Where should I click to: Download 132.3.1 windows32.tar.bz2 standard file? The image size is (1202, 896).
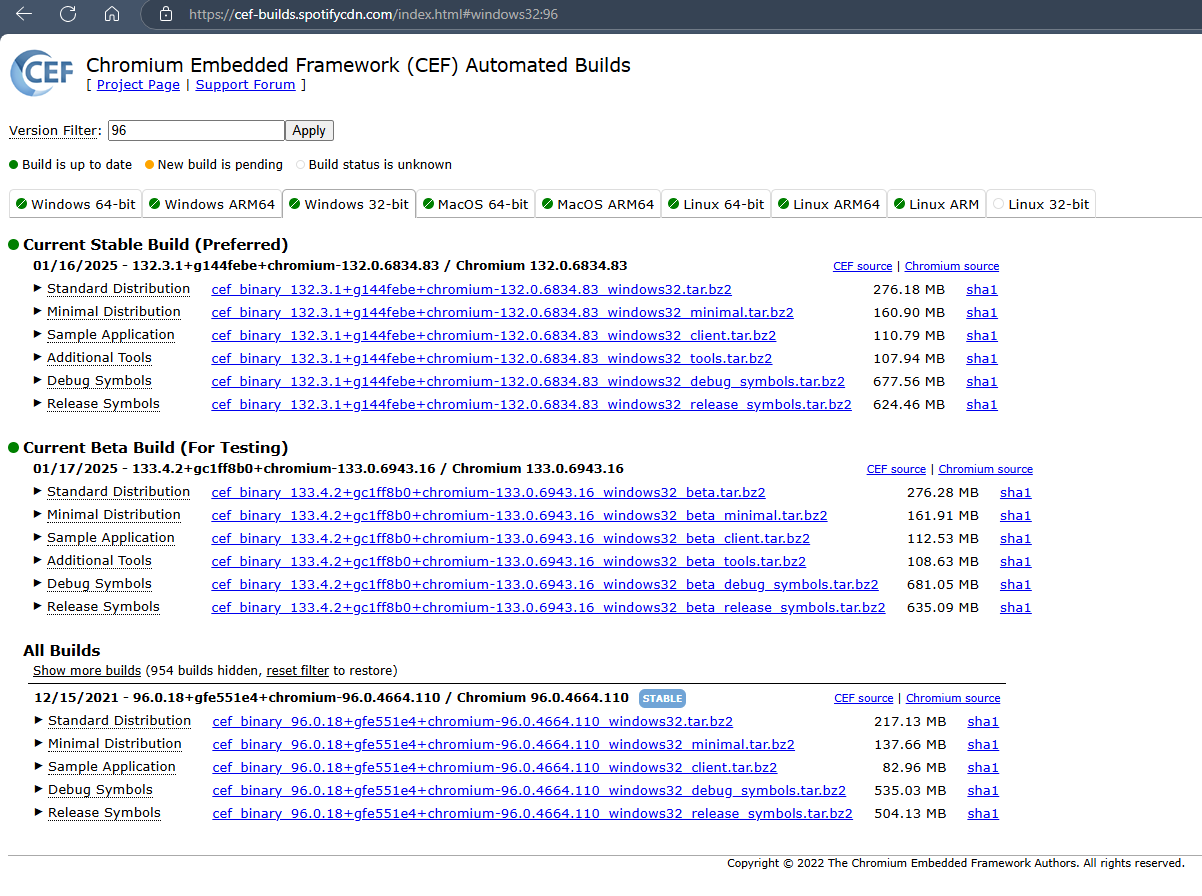471,290
